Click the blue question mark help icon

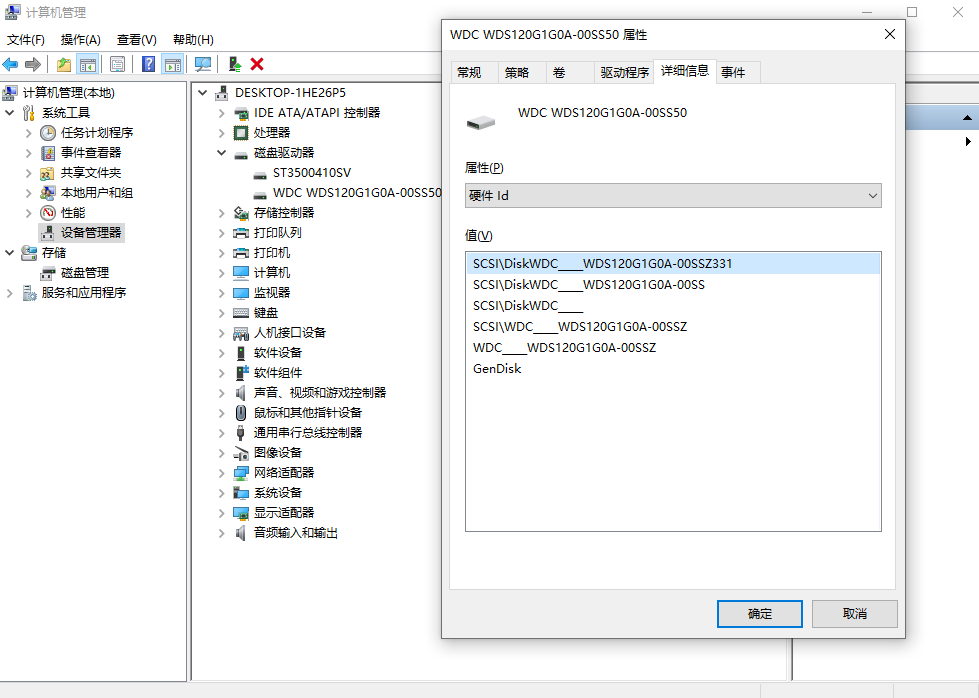click(x=148, y=62)
